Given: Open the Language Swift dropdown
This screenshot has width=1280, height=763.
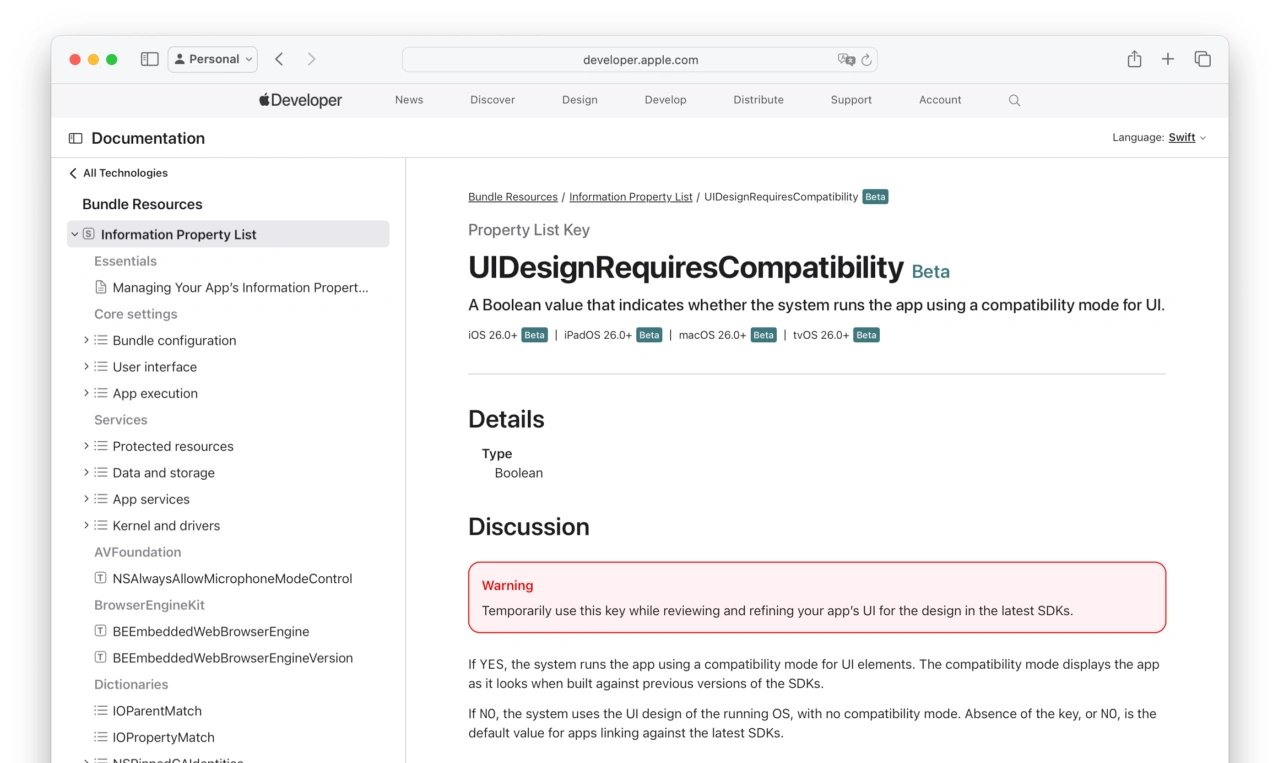Looking at the screenshot, I should 1187,138.
